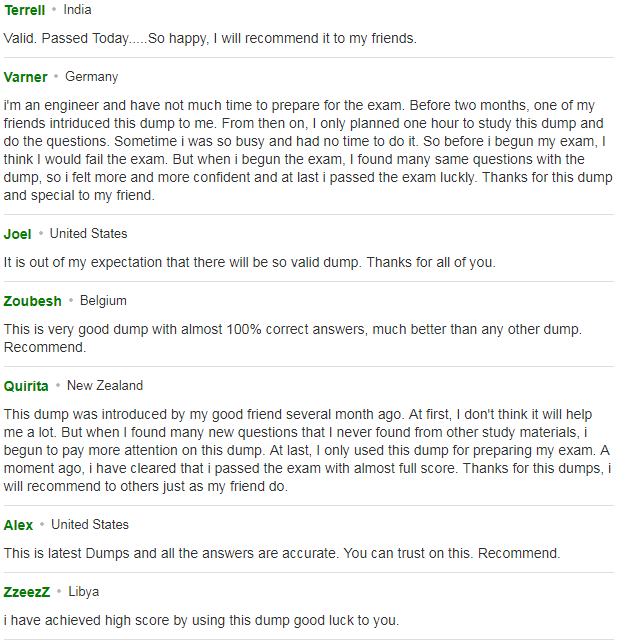Select the Alex reviewer name
Viewport: 619px width, 643px height.
pos(18,525)
